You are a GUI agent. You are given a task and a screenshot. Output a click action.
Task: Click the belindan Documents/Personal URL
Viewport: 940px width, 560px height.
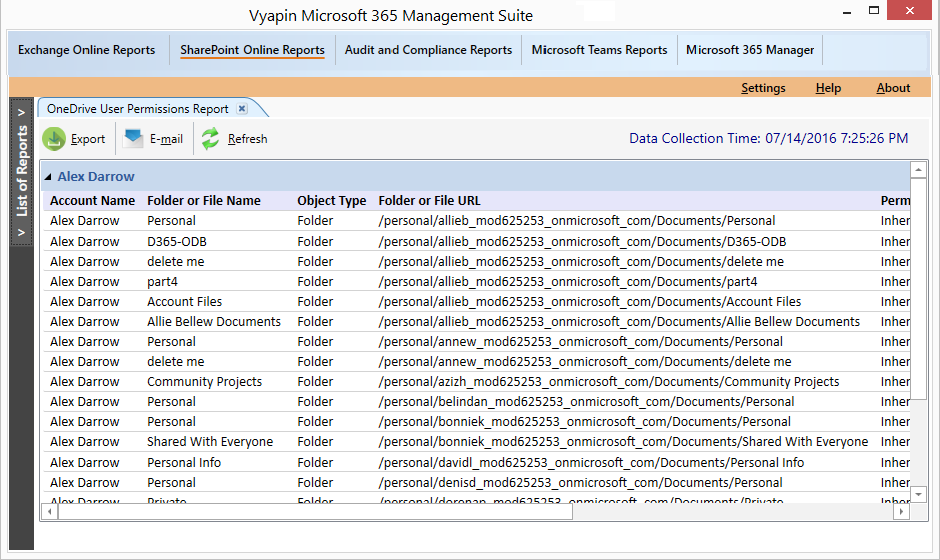586,402
